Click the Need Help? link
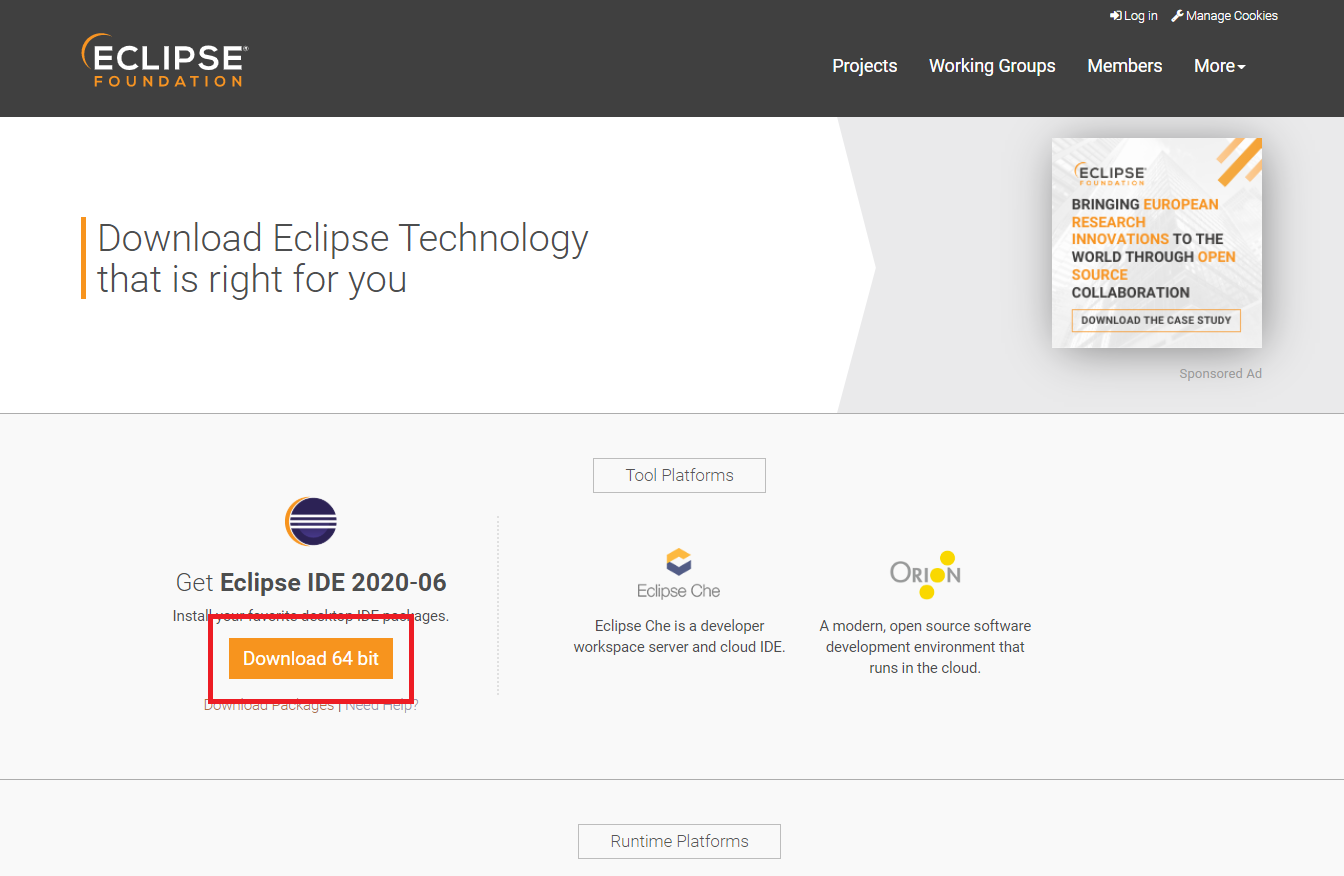This screenshot has width=1344, height=876. [382, 705]
